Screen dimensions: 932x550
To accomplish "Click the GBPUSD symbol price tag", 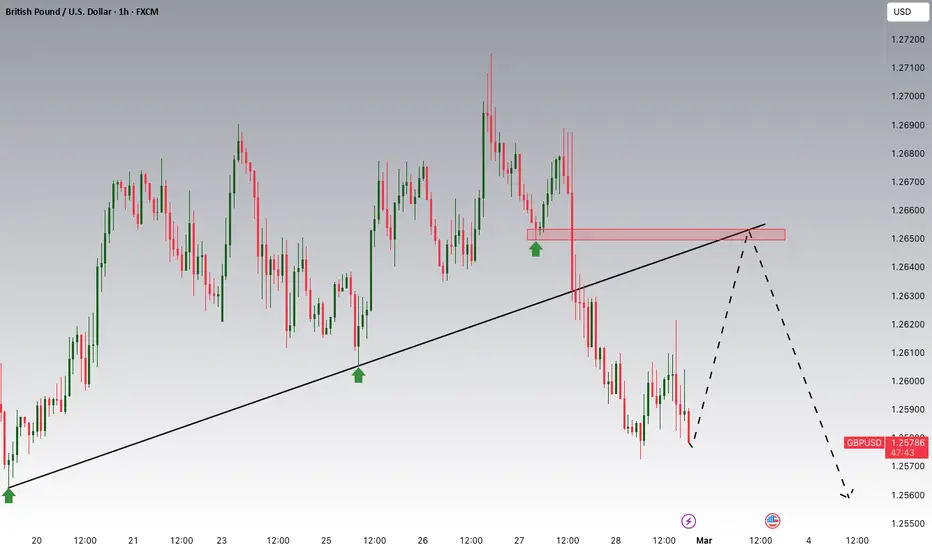I will (x=864, y=442).
